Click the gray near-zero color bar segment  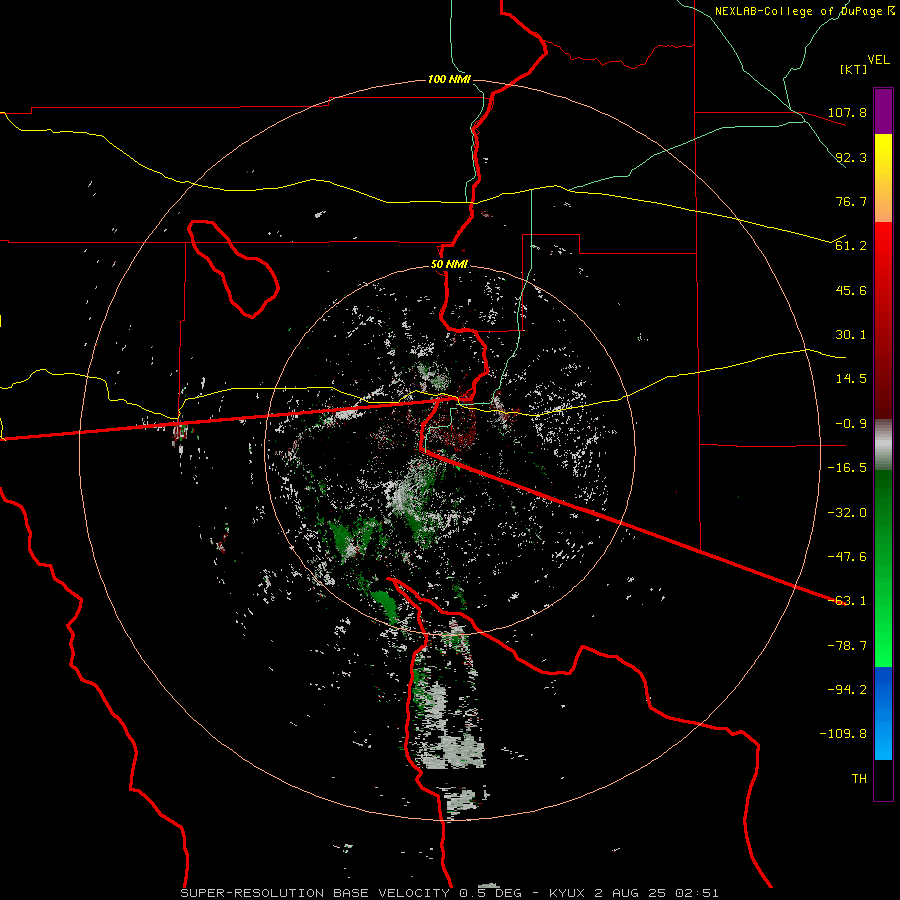point(883,445)
